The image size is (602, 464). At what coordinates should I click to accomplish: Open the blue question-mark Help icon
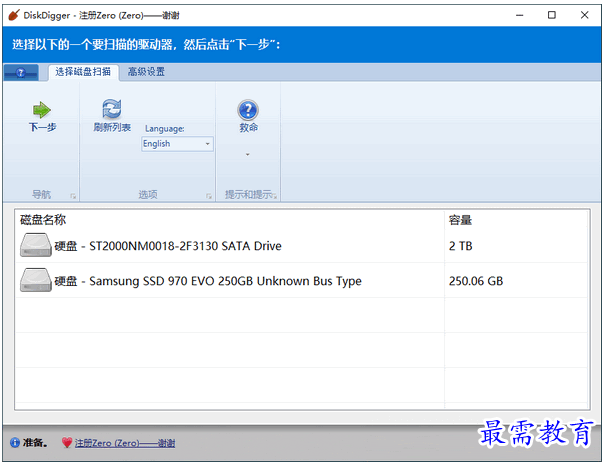[248, 110]
